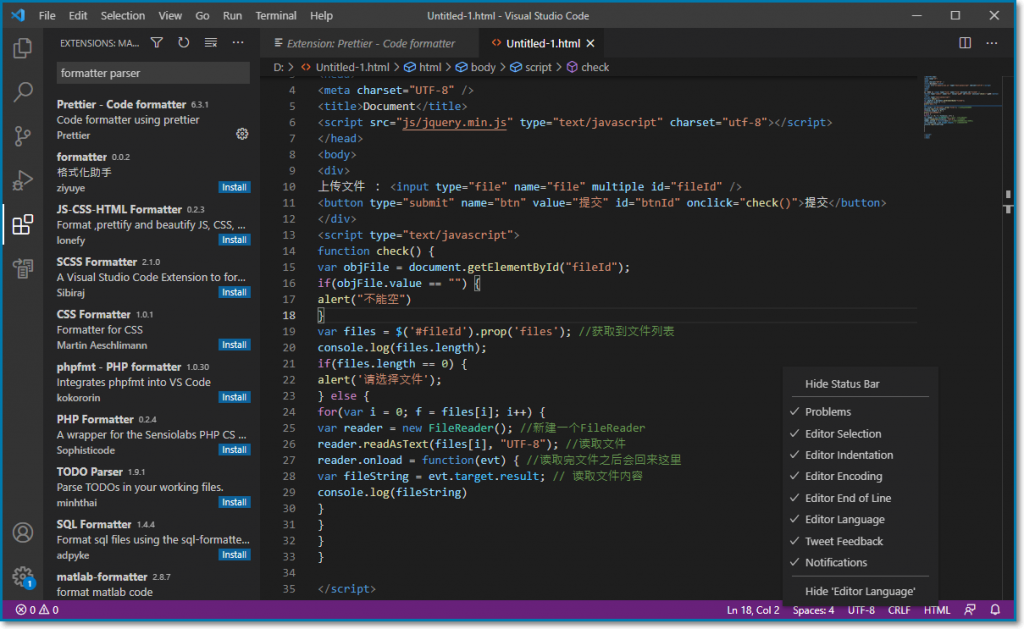Image resolution: width=1024 pixels, height=629 pixels.
Task: Open the Explorer view in activity bar
Action: [x=22, y=48]
